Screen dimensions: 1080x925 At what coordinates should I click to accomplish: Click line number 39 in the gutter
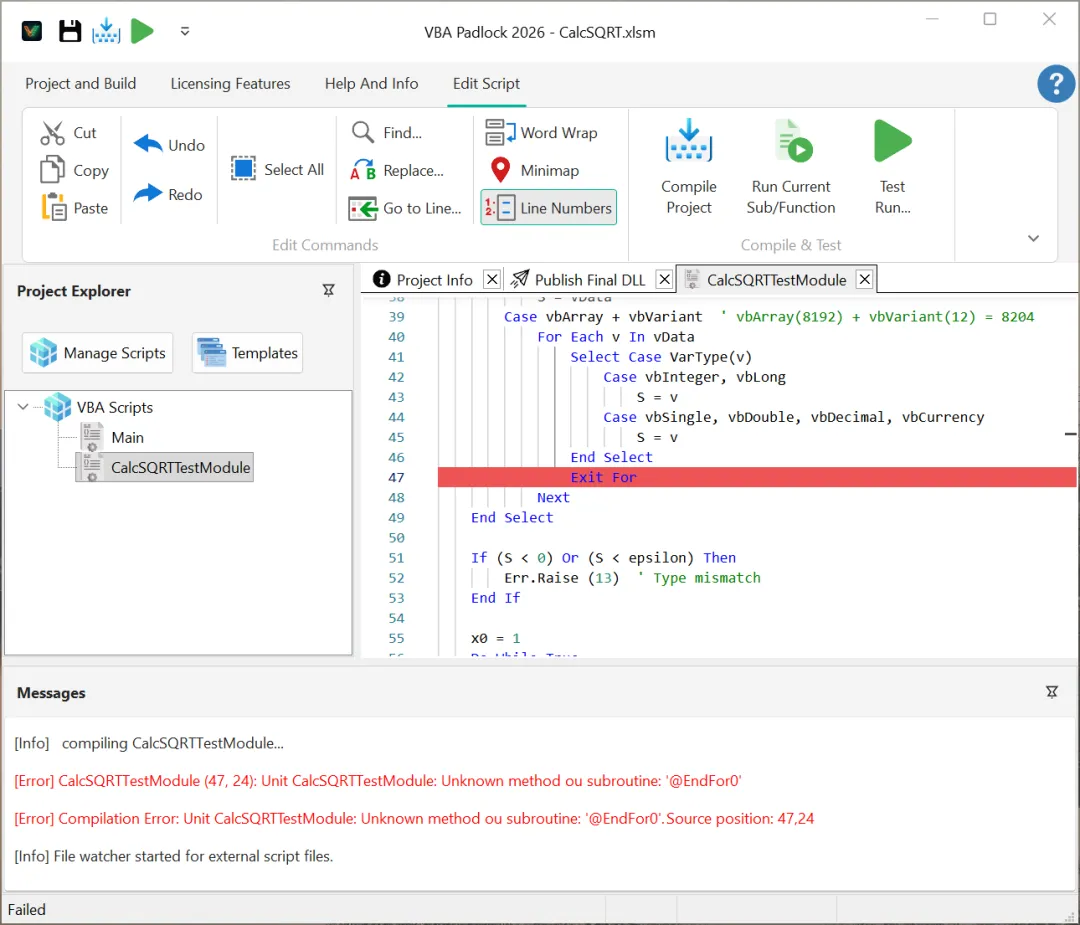coord(396,317)
